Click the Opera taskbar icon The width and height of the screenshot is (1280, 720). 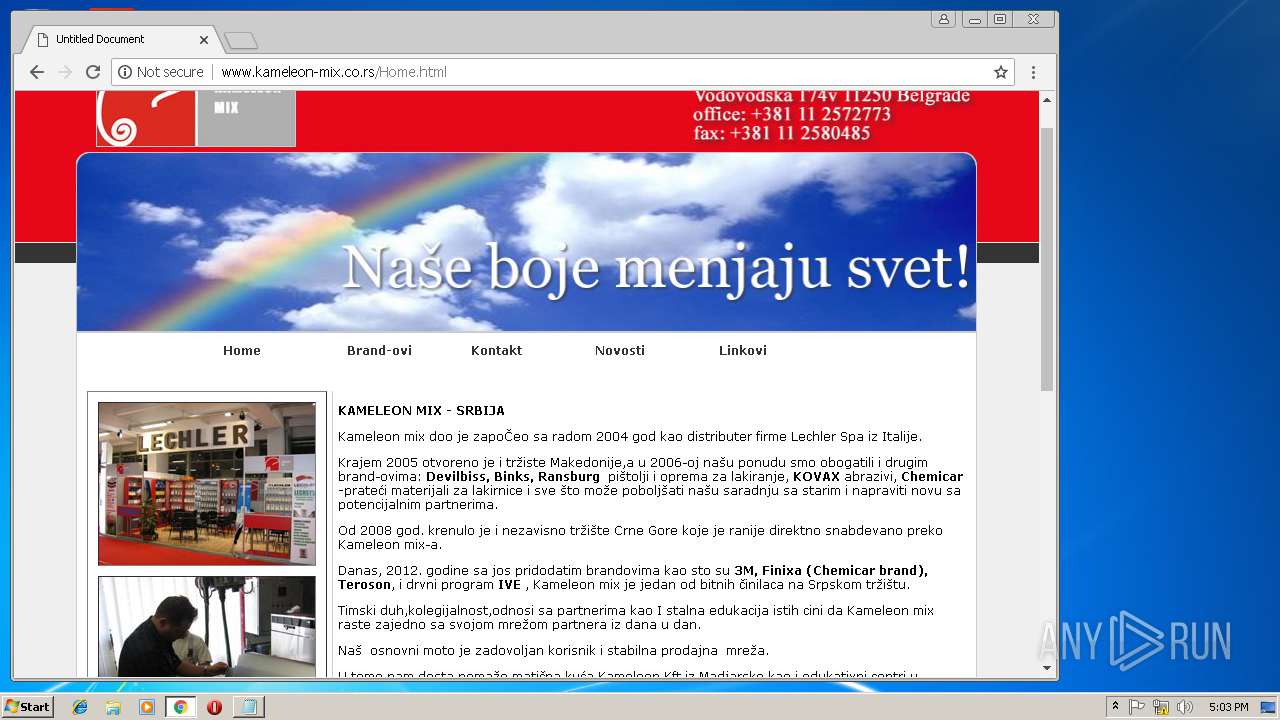[214, 707]
